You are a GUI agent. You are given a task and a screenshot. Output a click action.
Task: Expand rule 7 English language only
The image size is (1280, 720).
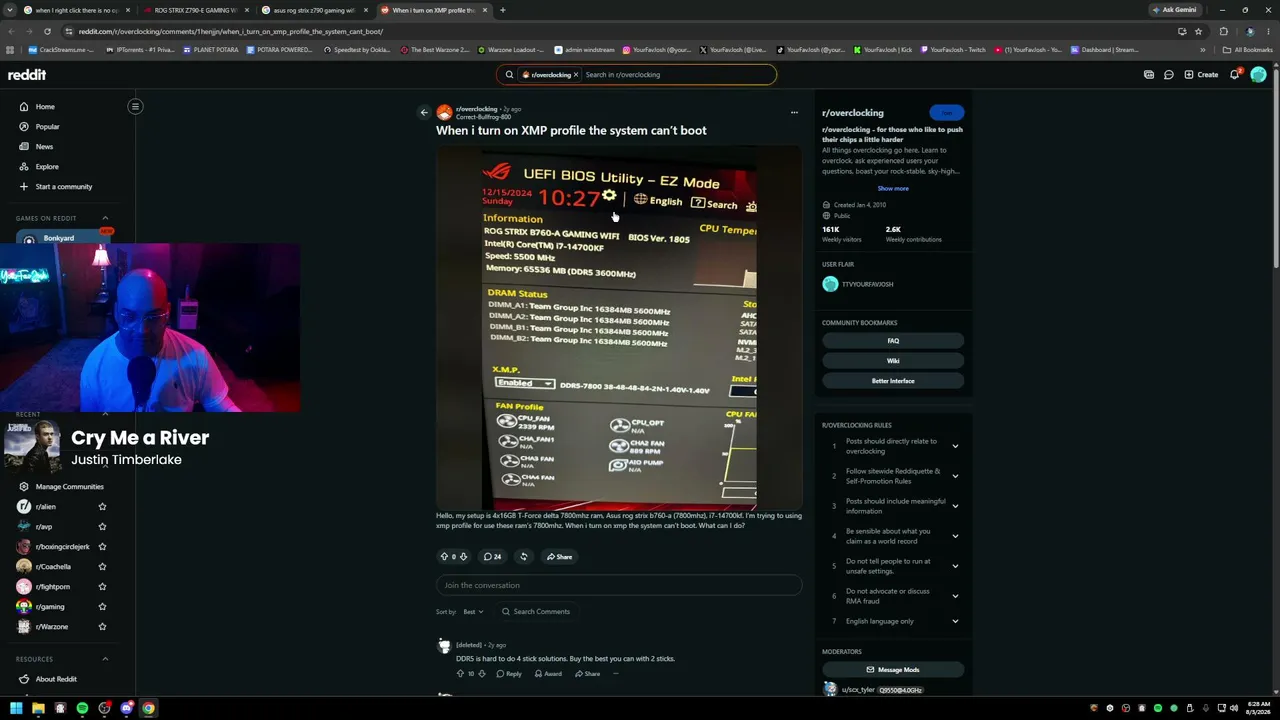(955, 621)
